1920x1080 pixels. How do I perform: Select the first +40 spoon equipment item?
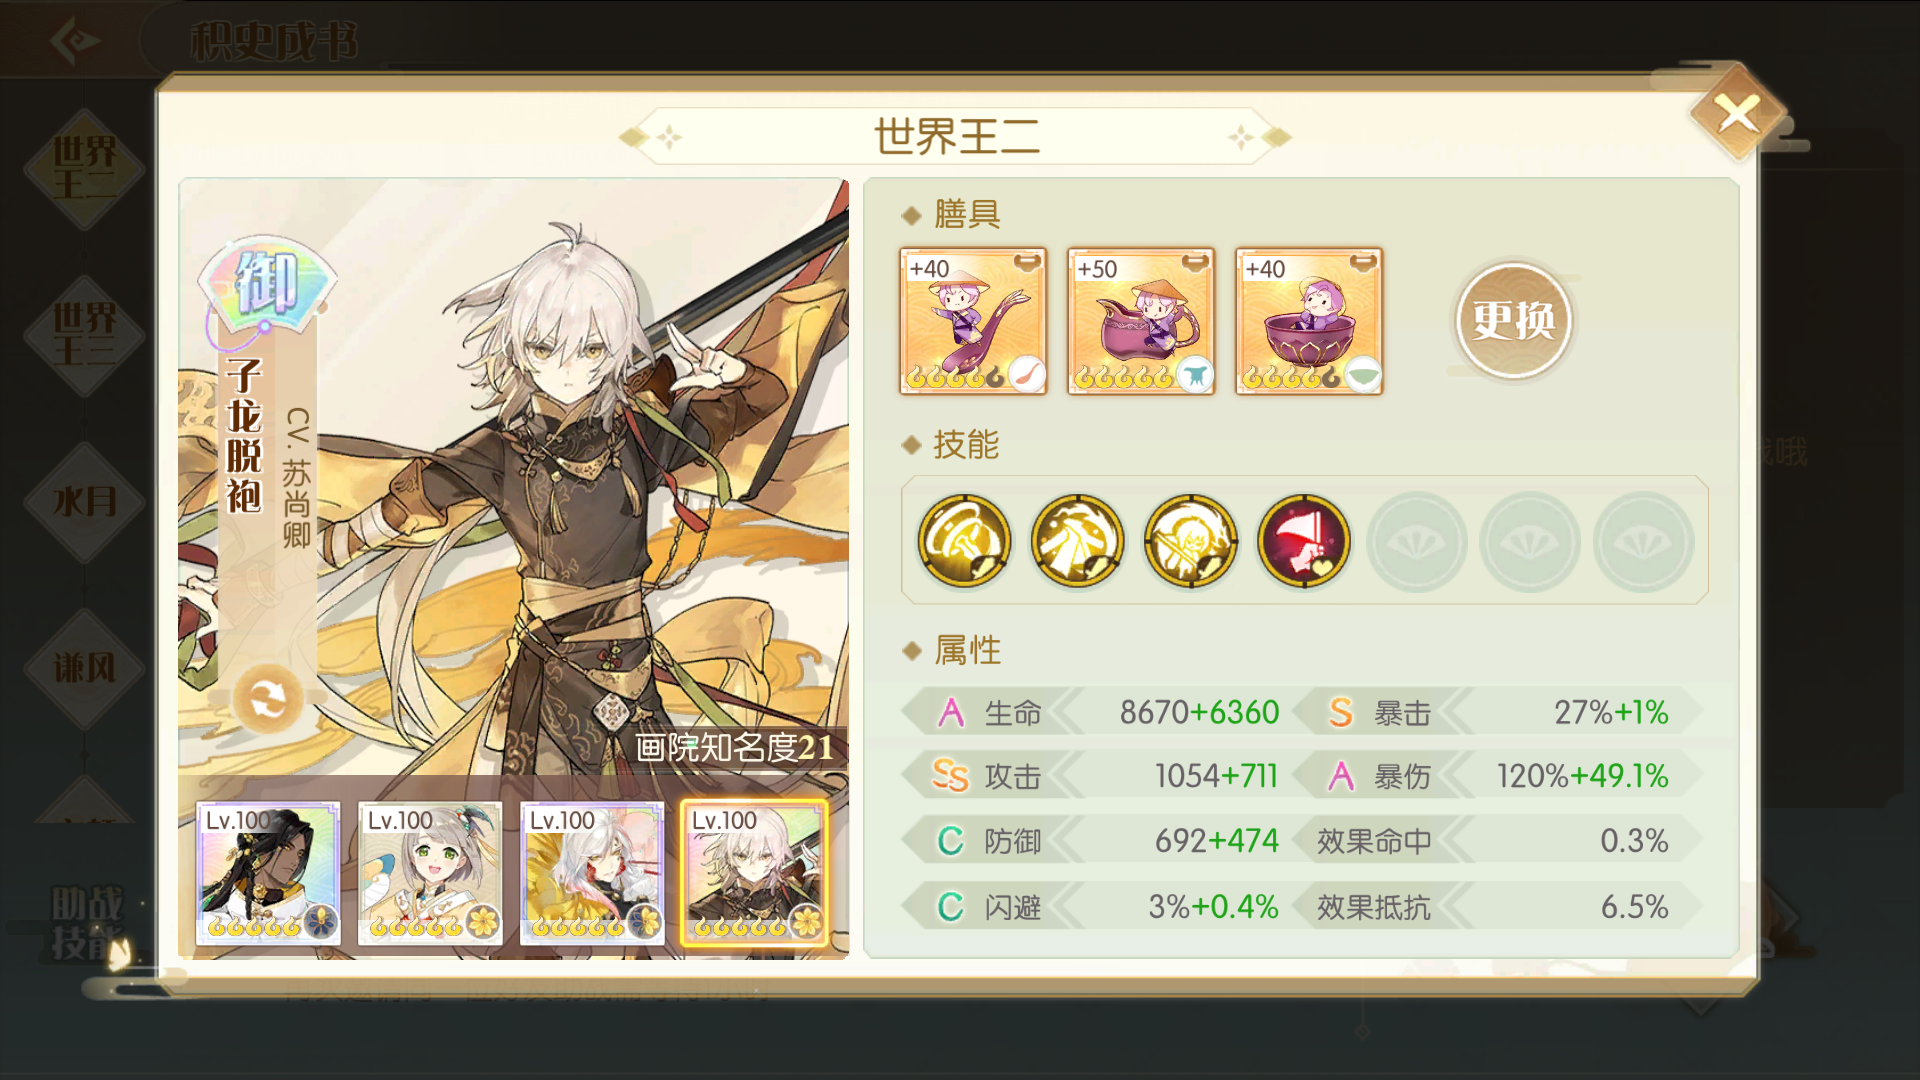973,321
